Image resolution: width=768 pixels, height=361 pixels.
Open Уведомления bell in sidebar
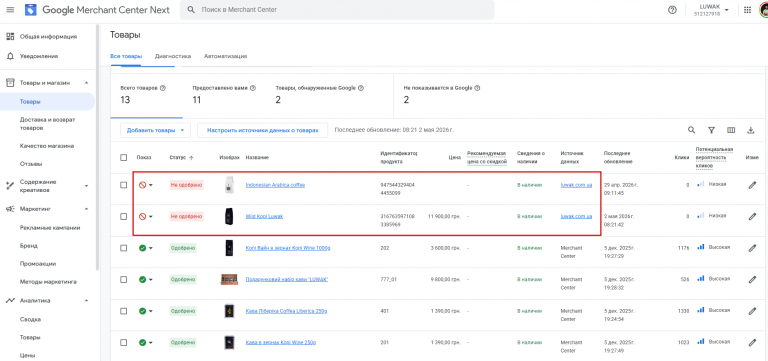pos(10,56)
